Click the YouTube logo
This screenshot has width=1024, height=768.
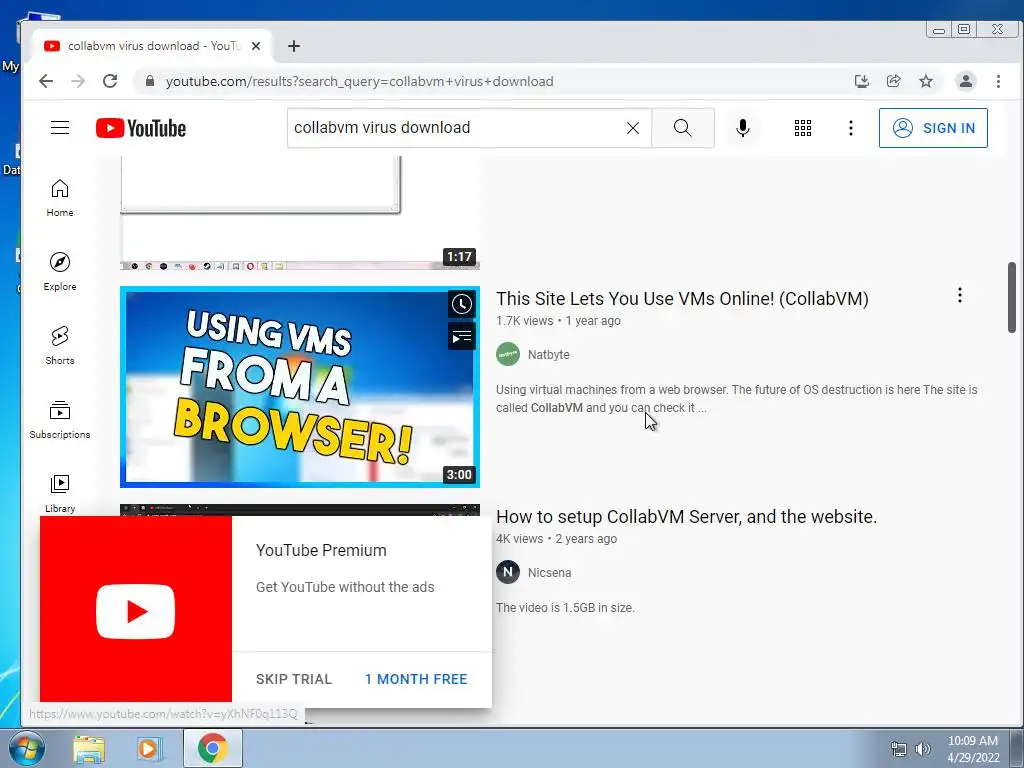140,128
